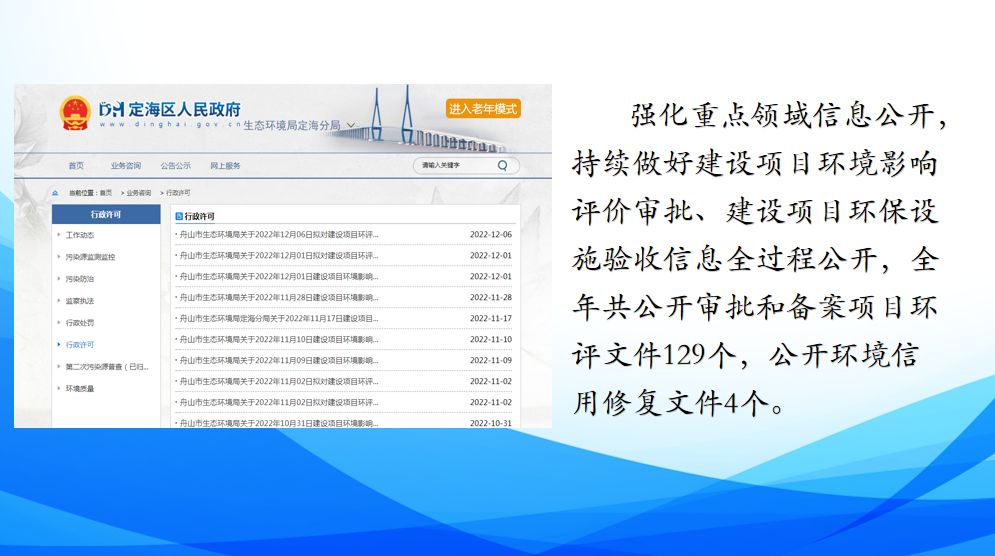
Task: Click 业务咨询 in the breadcrumb path
Action: coord(138,192)
